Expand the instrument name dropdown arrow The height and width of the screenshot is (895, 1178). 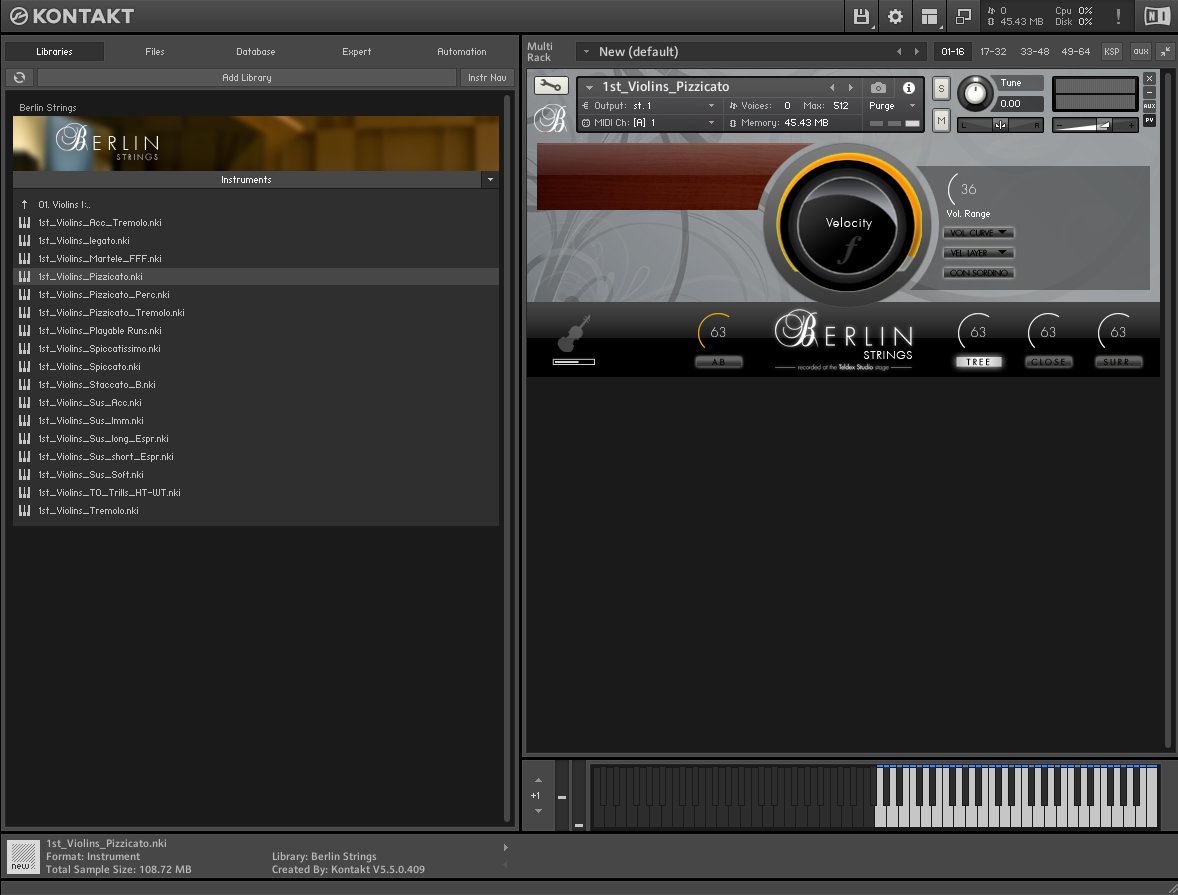click(589, 88)
